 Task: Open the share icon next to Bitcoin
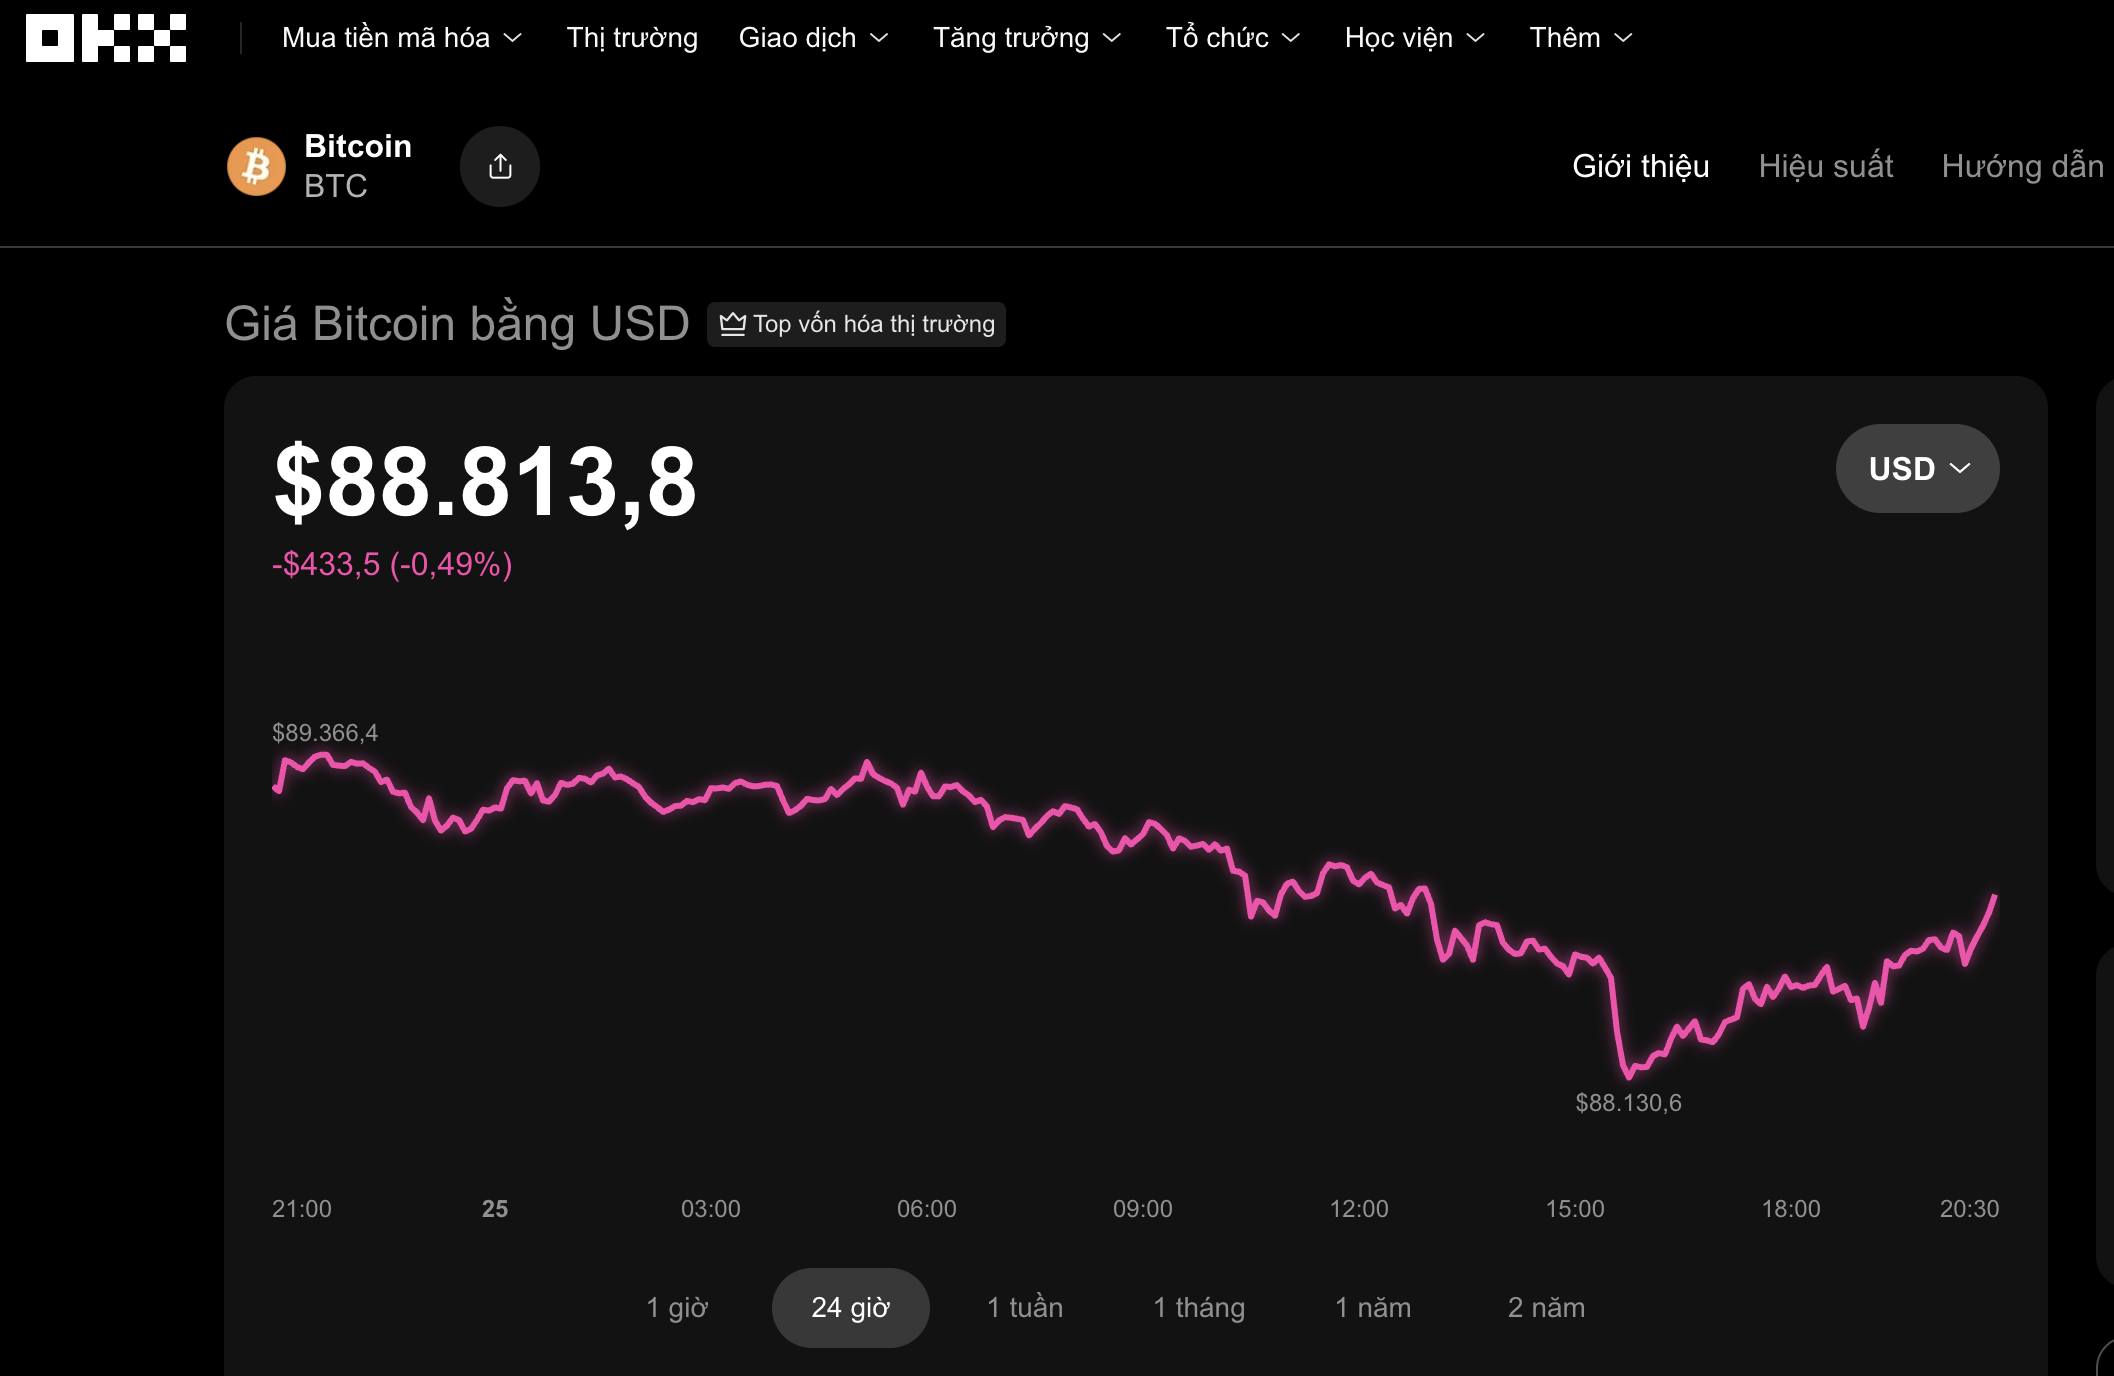click(x=500, y=166)
